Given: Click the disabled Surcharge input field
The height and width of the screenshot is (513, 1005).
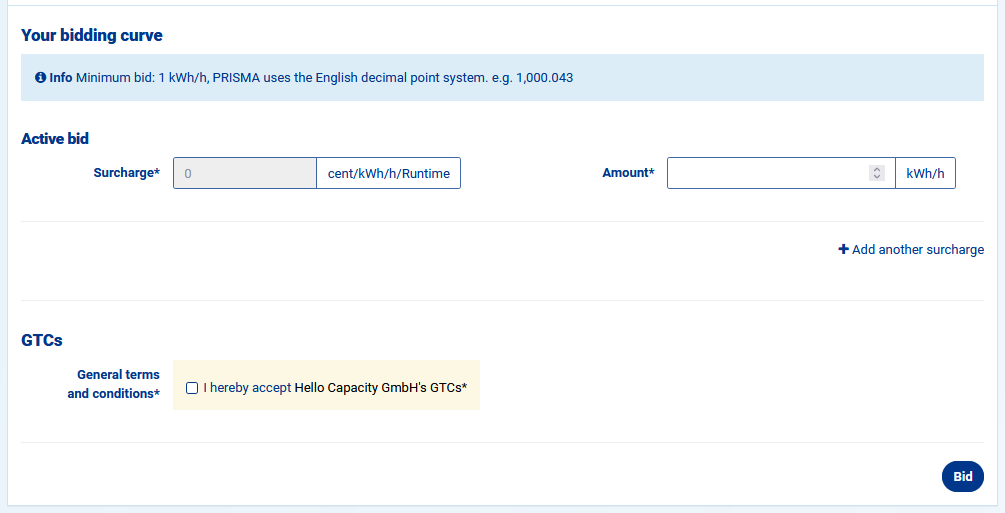Looking at the screenshot, I should coord(245,173).
